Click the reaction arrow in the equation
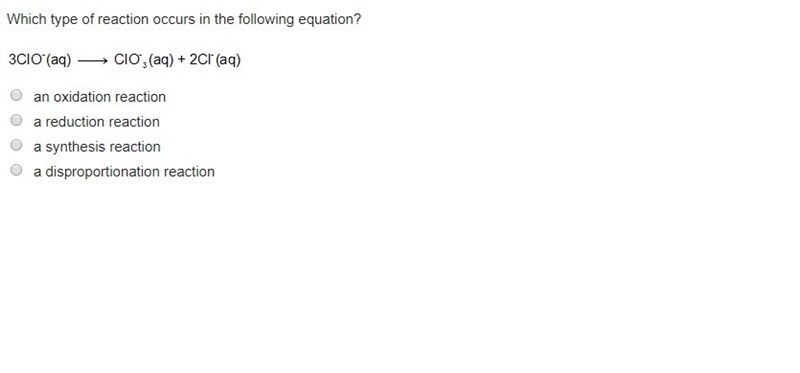 click(92, 61)
